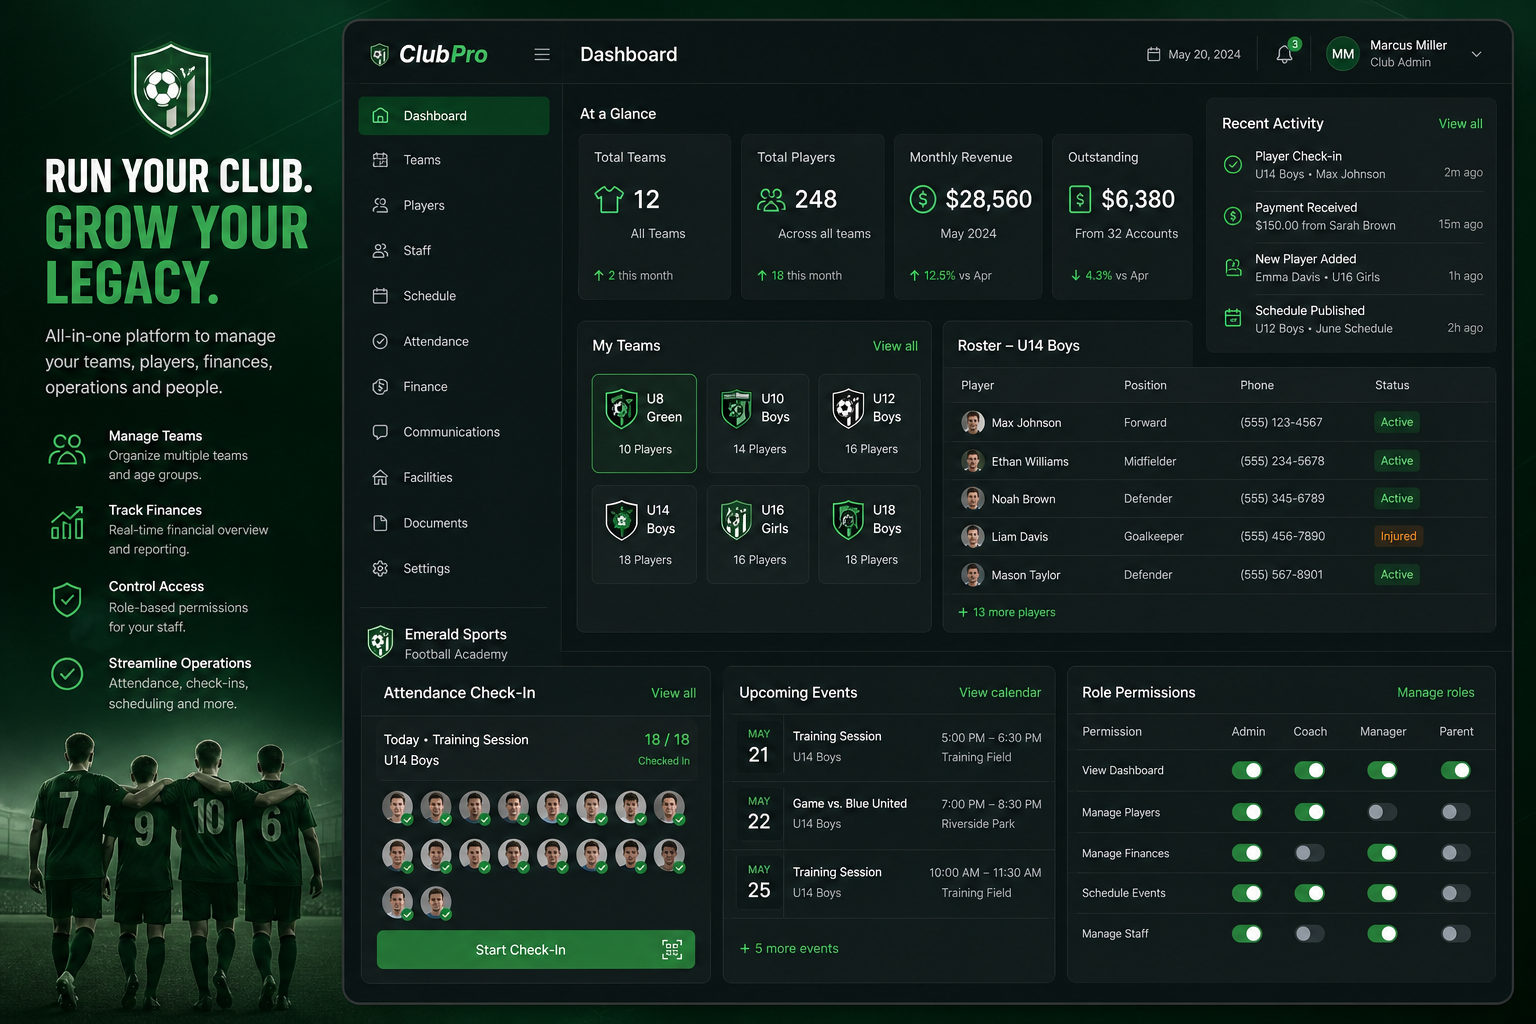Viewport: 1536px width, 1024px height.
Task: Click the MM user avatar
Action: (x=1343, y=54)
